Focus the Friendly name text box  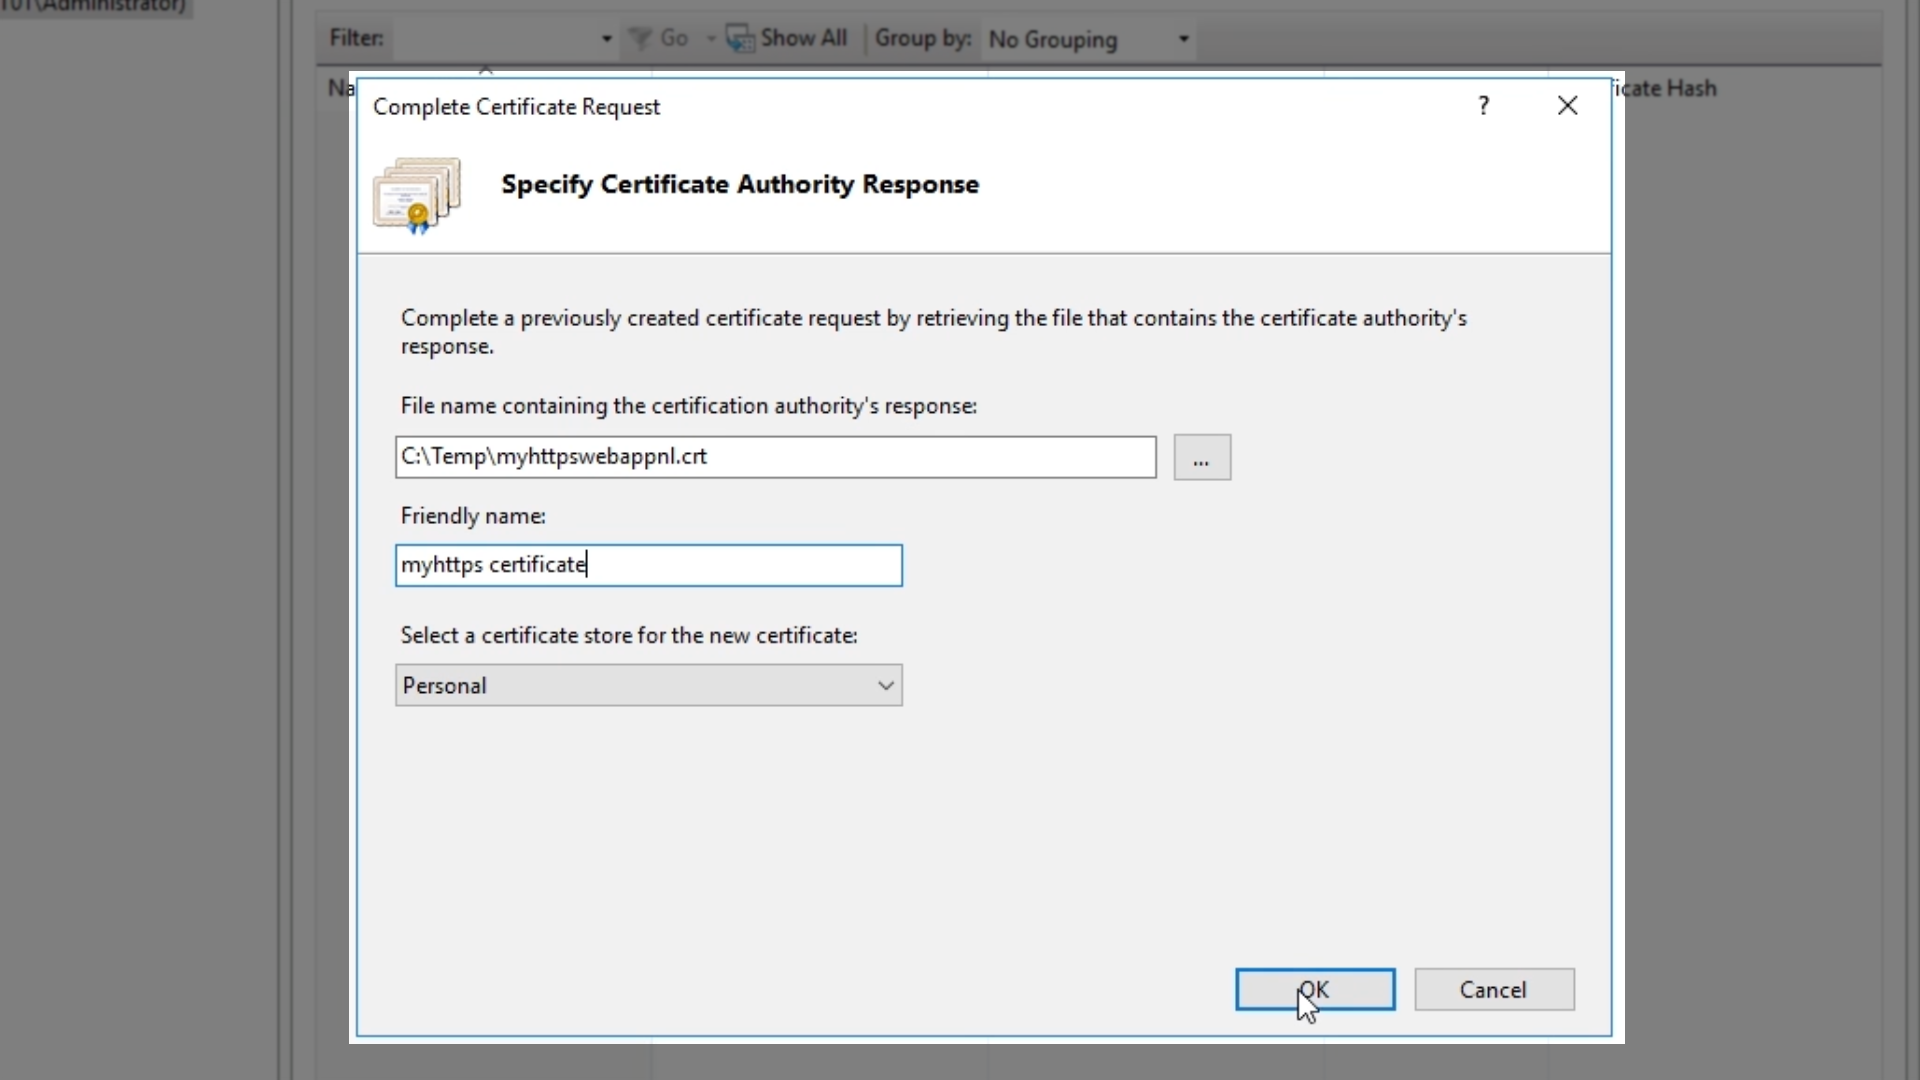click(648, 566)
